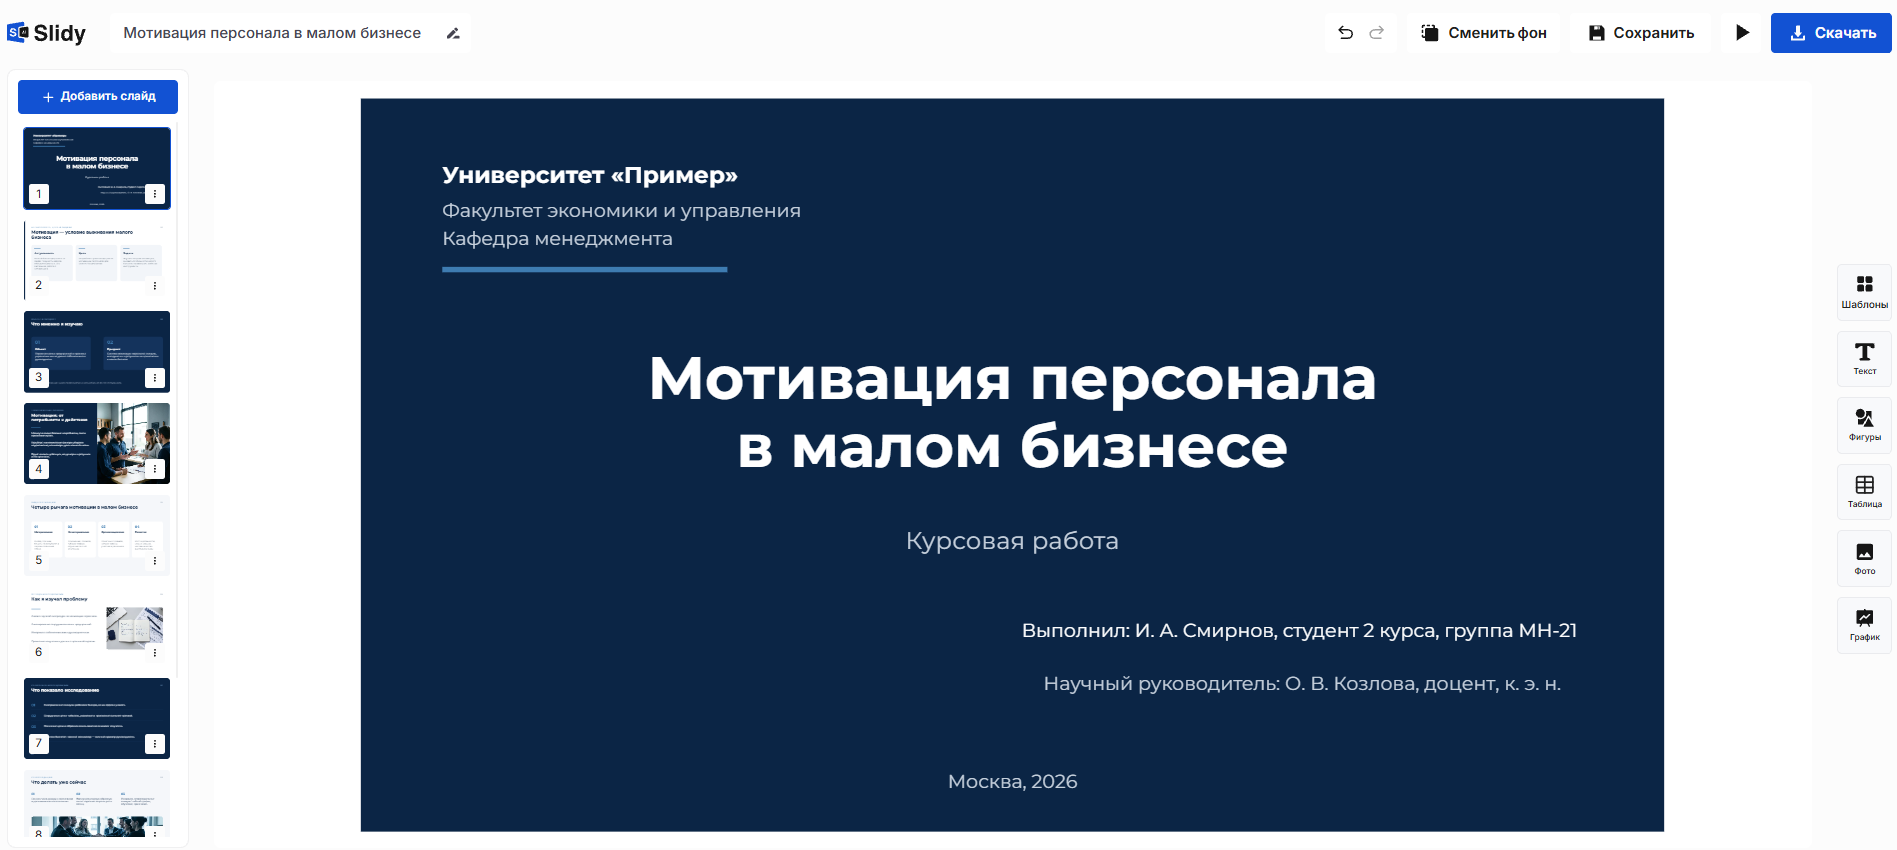Select the 'Москва, 2026' text

(1012, 782)
